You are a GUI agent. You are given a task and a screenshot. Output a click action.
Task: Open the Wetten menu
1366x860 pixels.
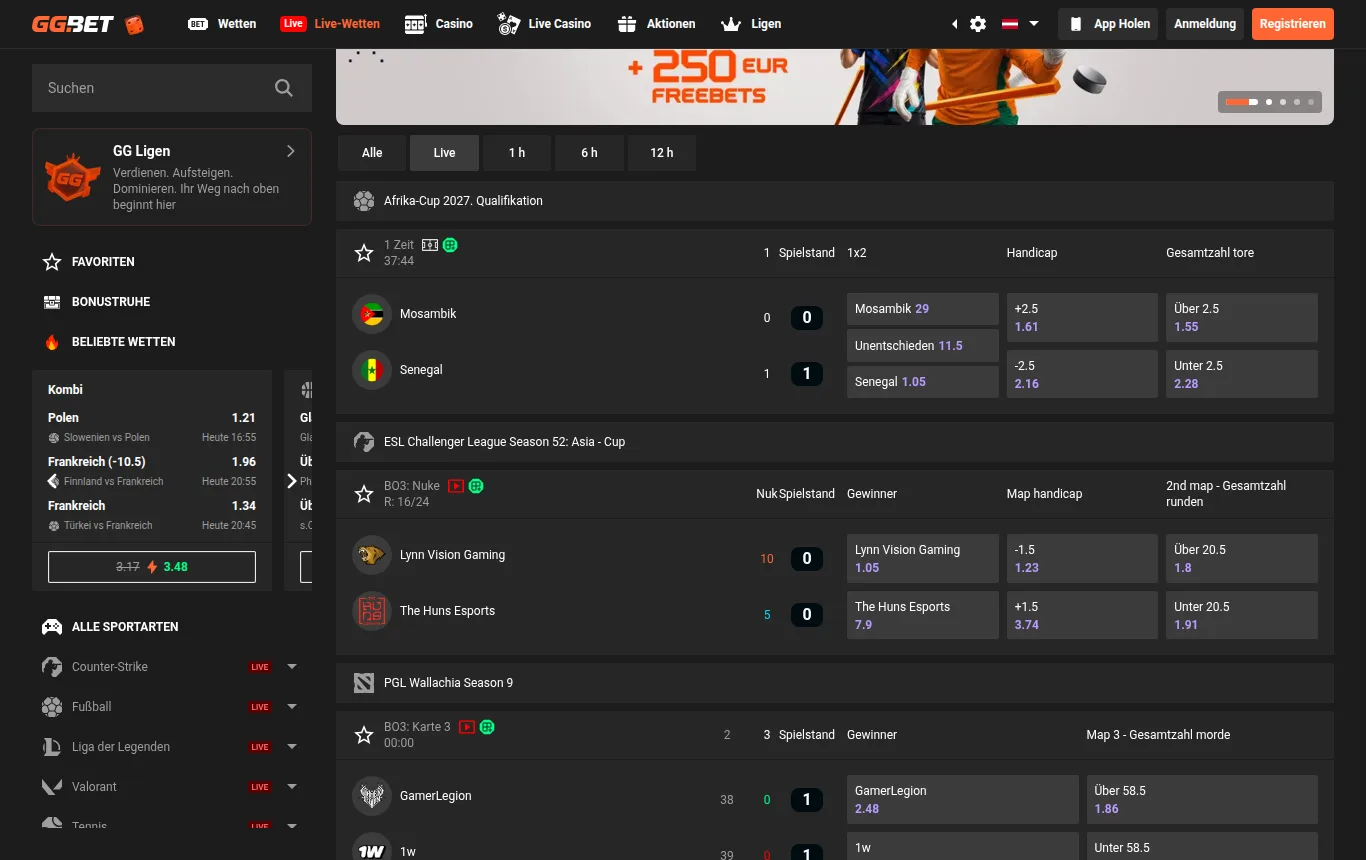222,24
